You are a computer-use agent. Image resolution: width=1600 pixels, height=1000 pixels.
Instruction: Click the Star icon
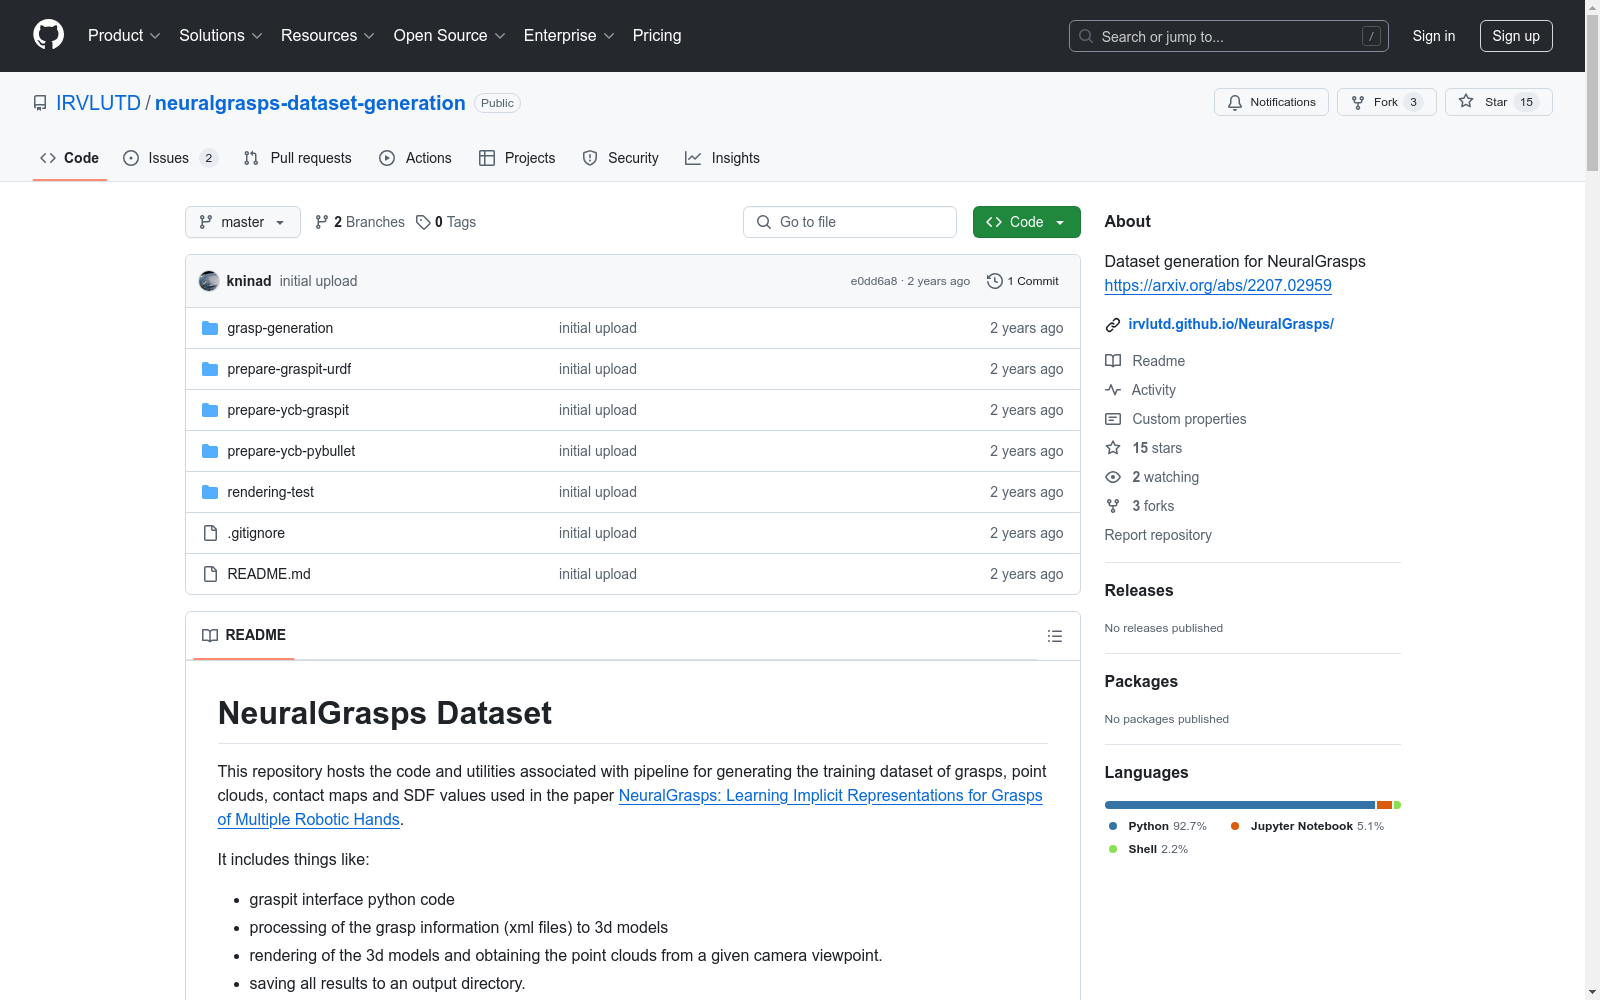(x=1466, y=101)
